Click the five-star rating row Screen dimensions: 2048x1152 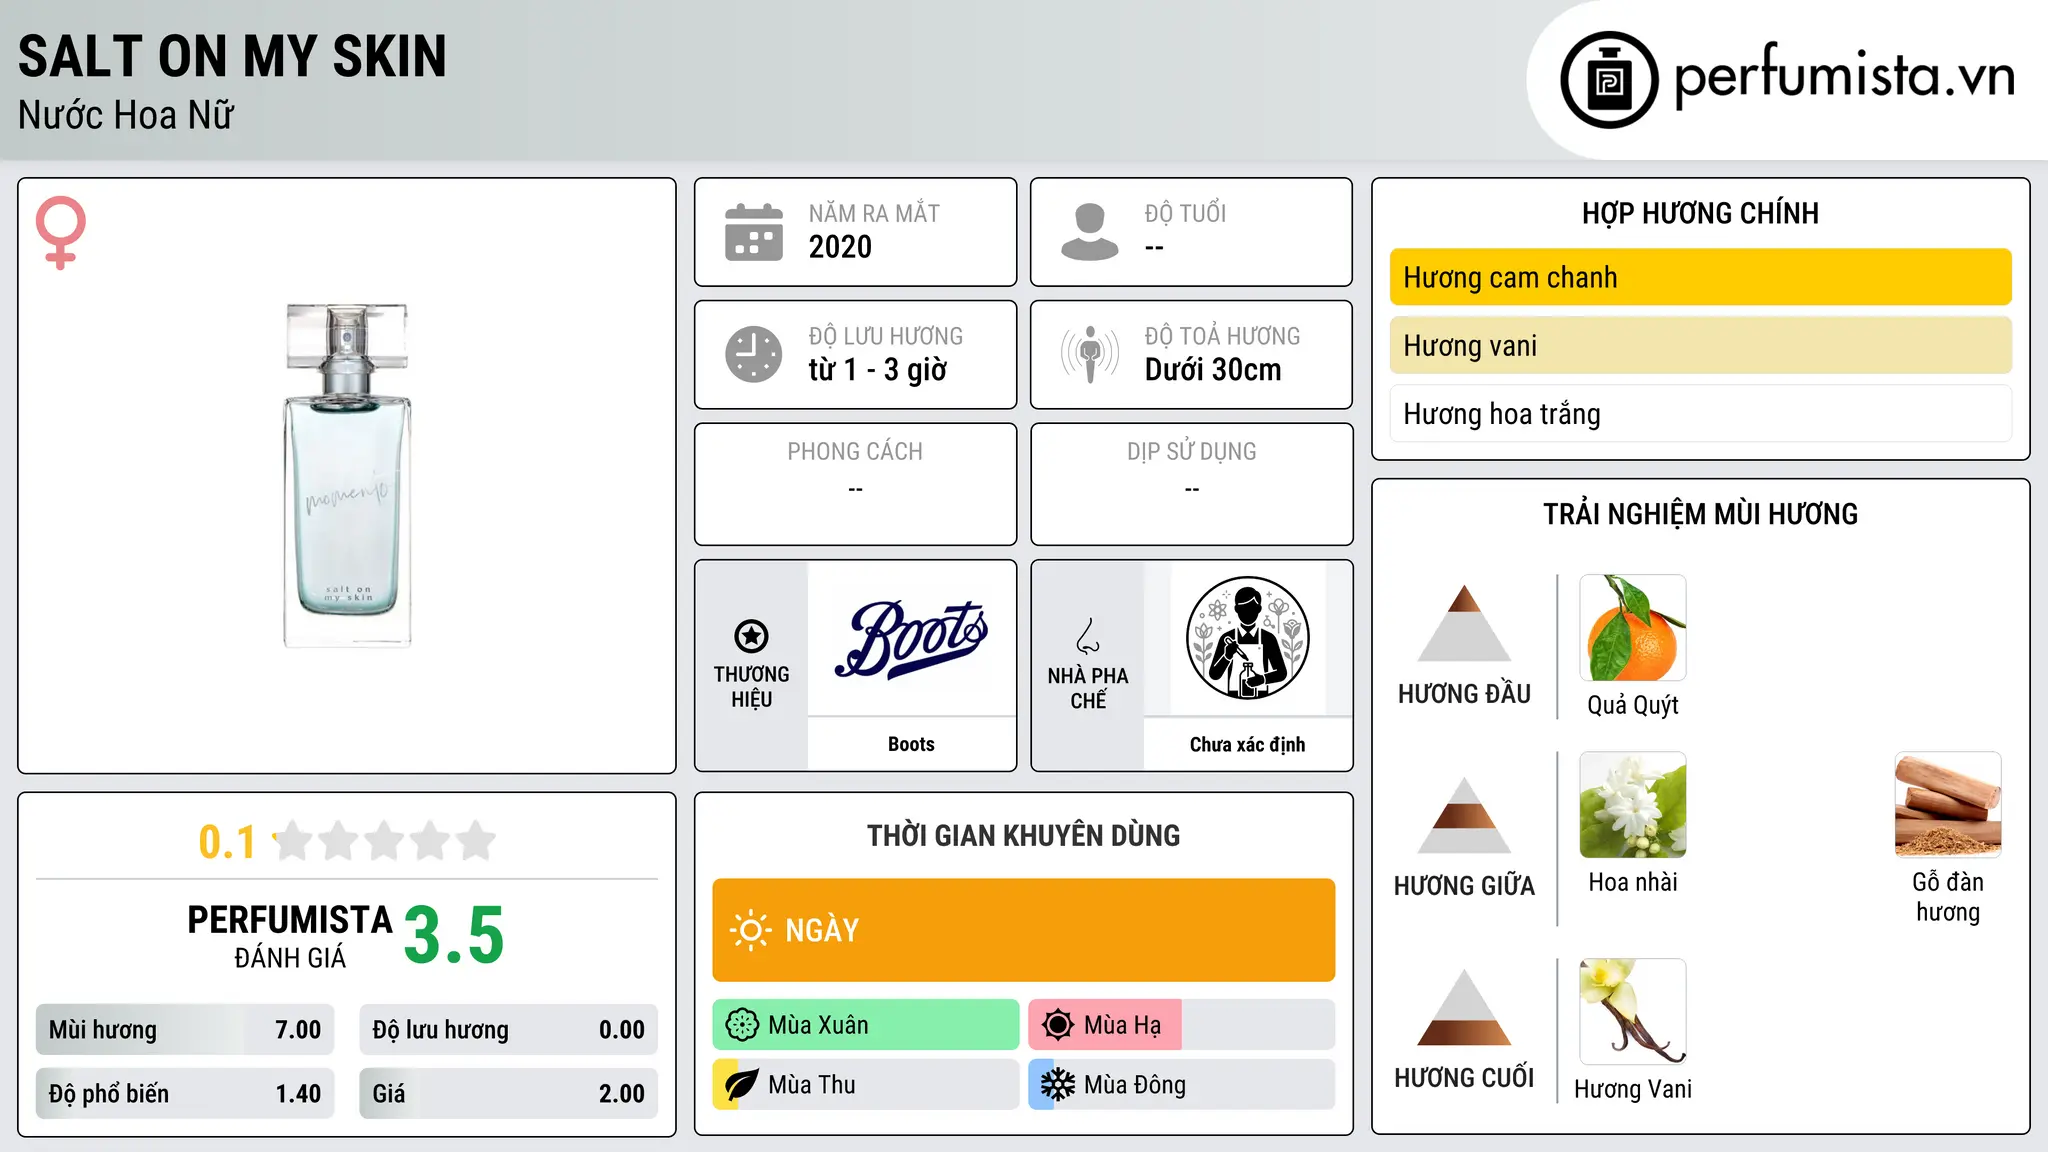384,841
